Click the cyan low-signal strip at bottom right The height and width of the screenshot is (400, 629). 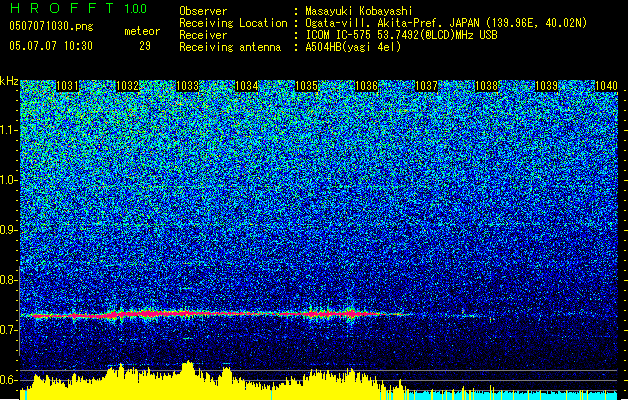[511, 396]
